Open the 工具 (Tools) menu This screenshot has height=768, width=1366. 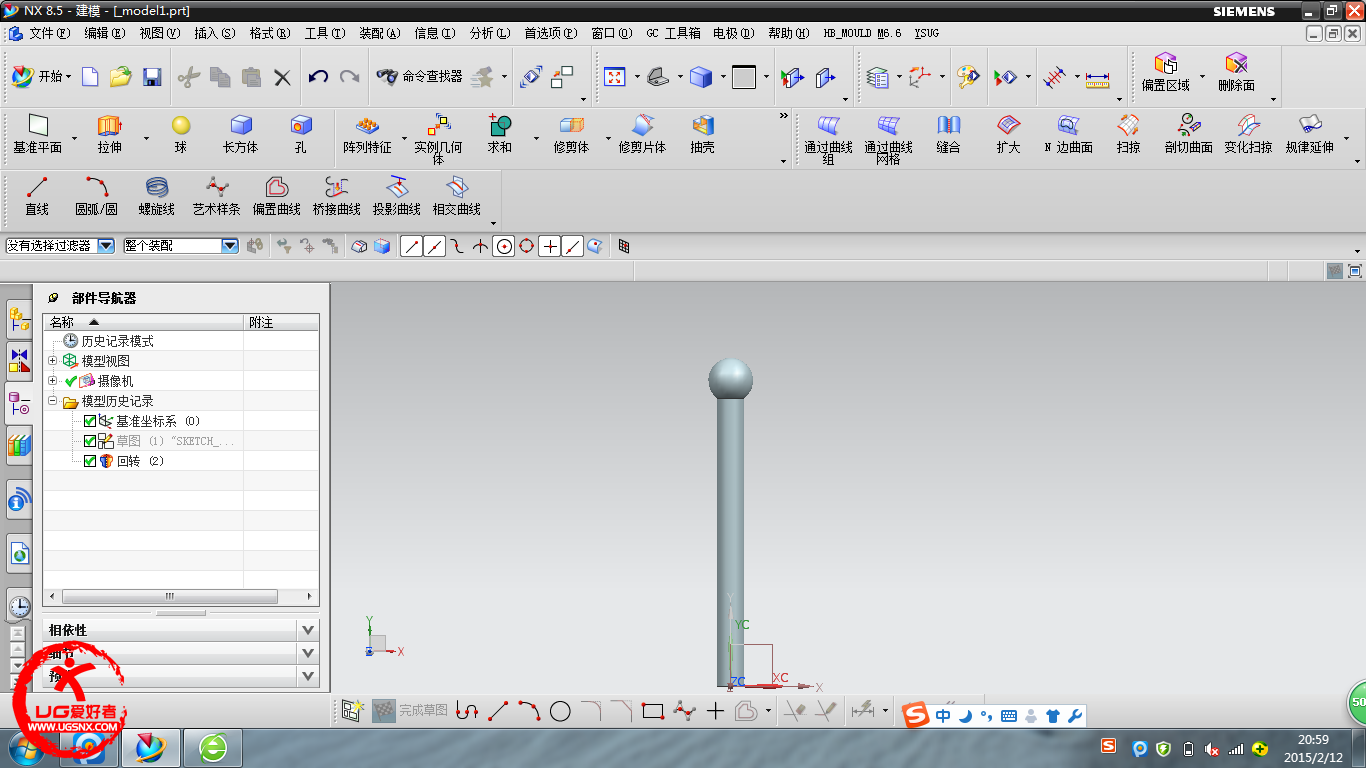[325, 33]
